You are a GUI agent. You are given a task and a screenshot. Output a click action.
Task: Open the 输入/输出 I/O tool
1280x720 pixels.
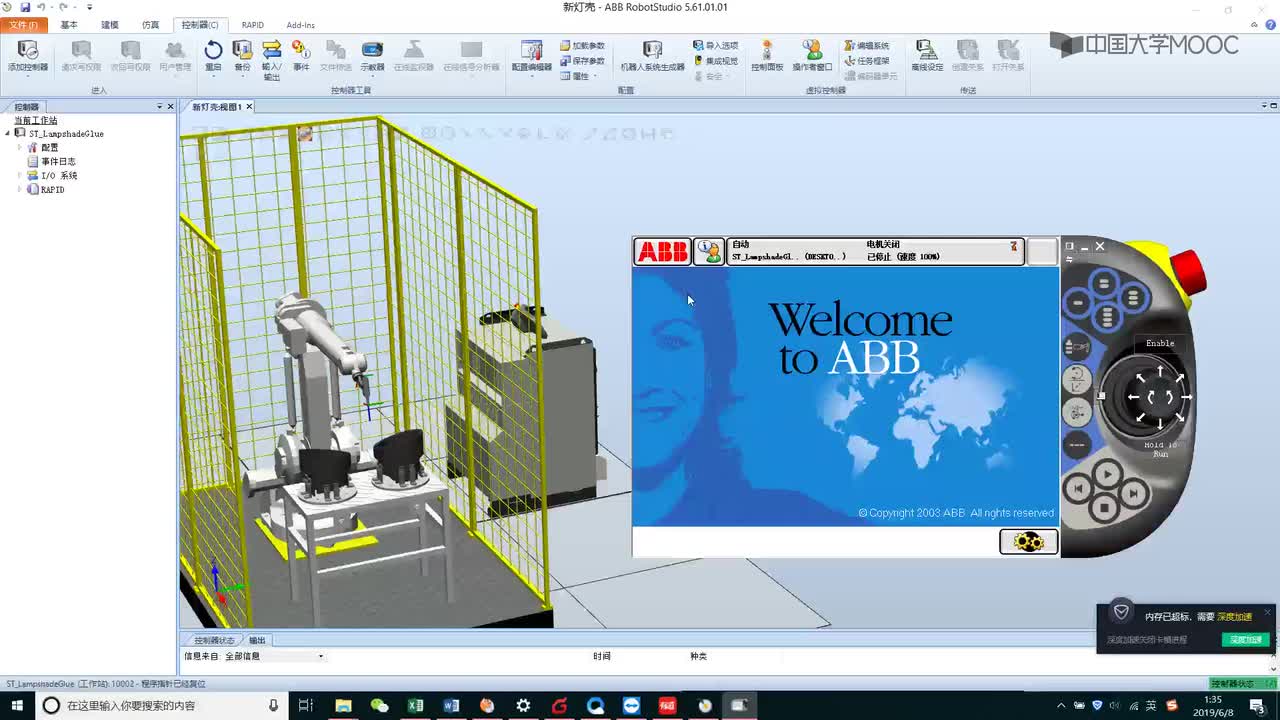tap(271, 59)
